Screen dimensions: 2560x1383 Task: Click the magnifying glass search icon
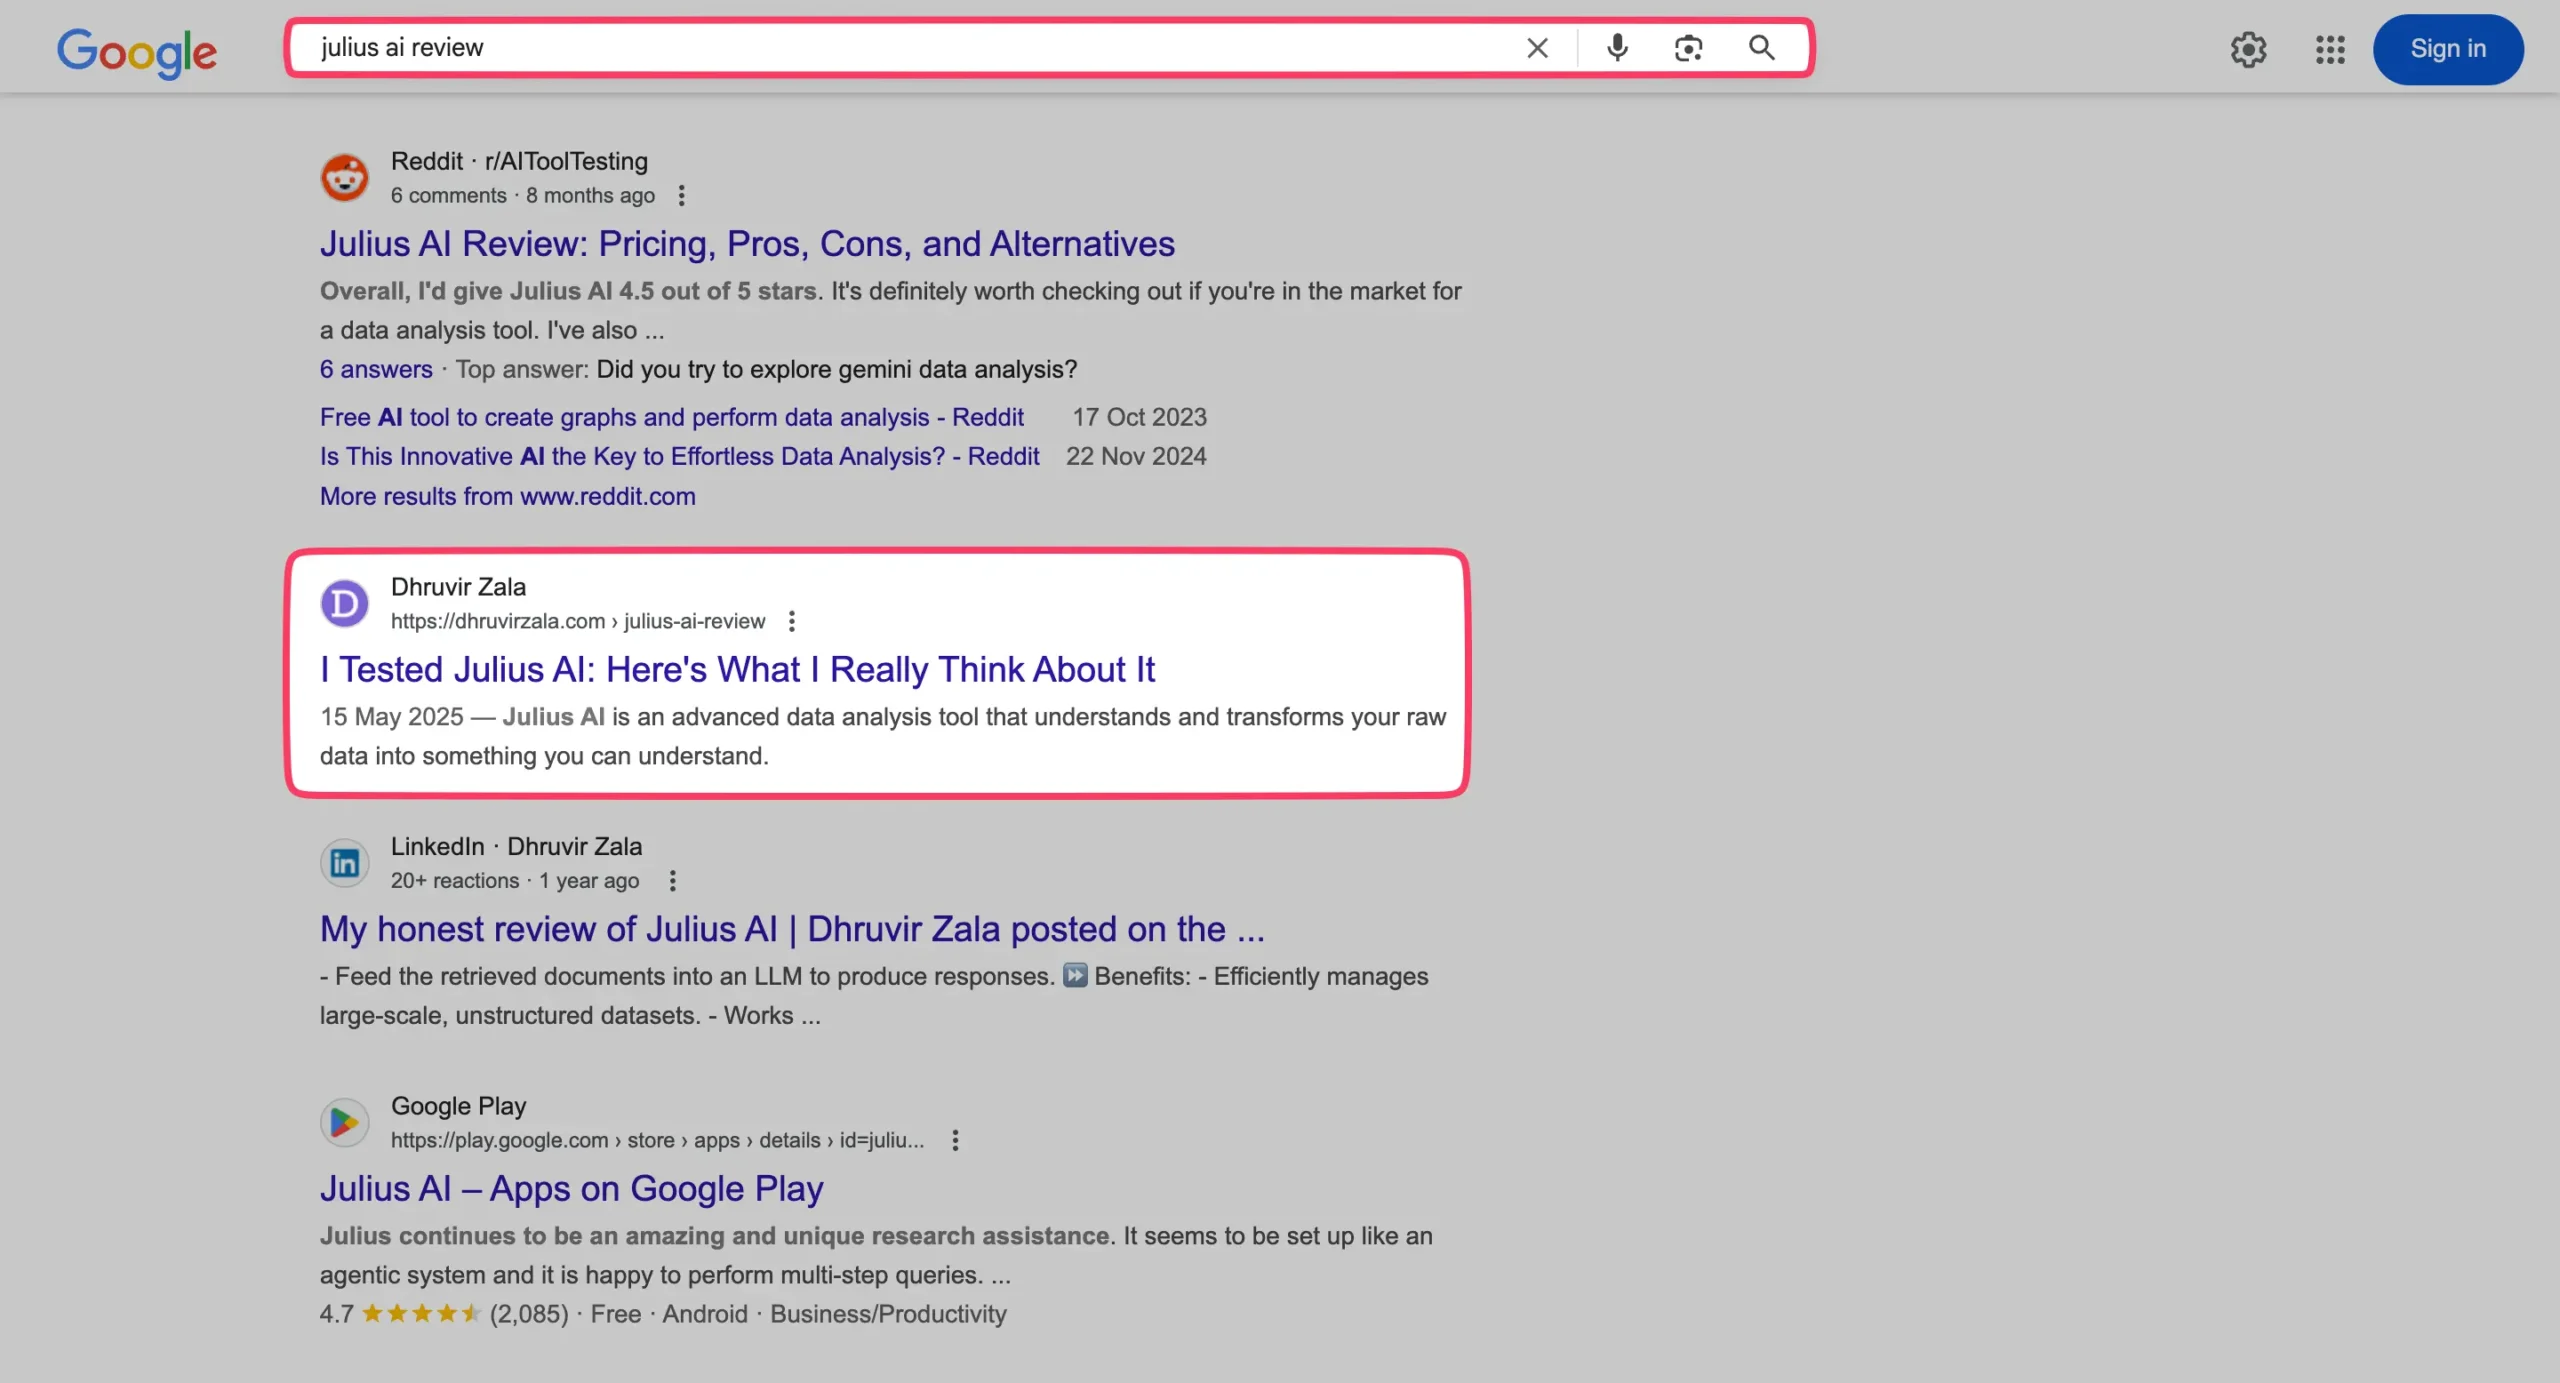[x=1762, y=47]
